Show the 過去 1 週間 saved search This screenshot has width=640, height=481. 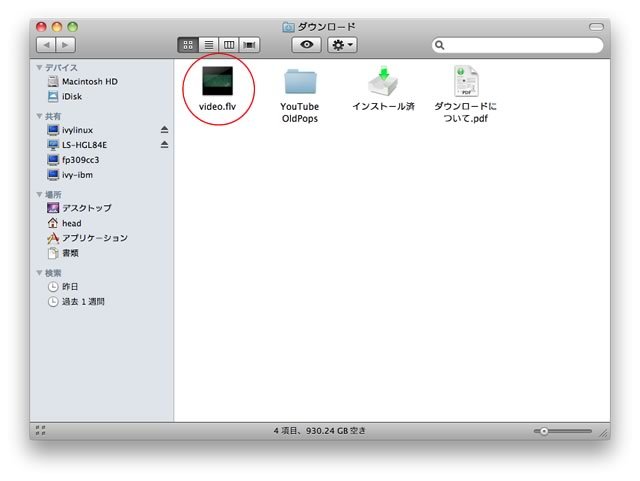click(x=82, y=301)
